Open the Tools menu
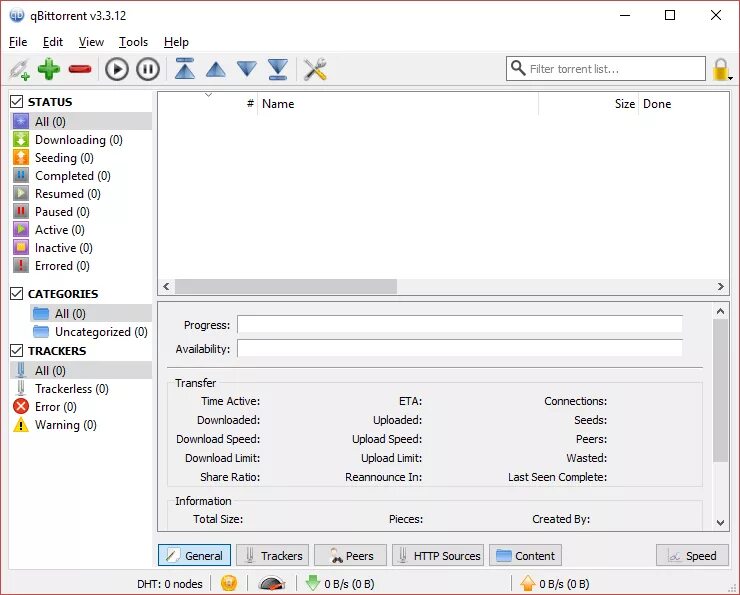The height and width of the screenshot is (595, 740). 133,42
